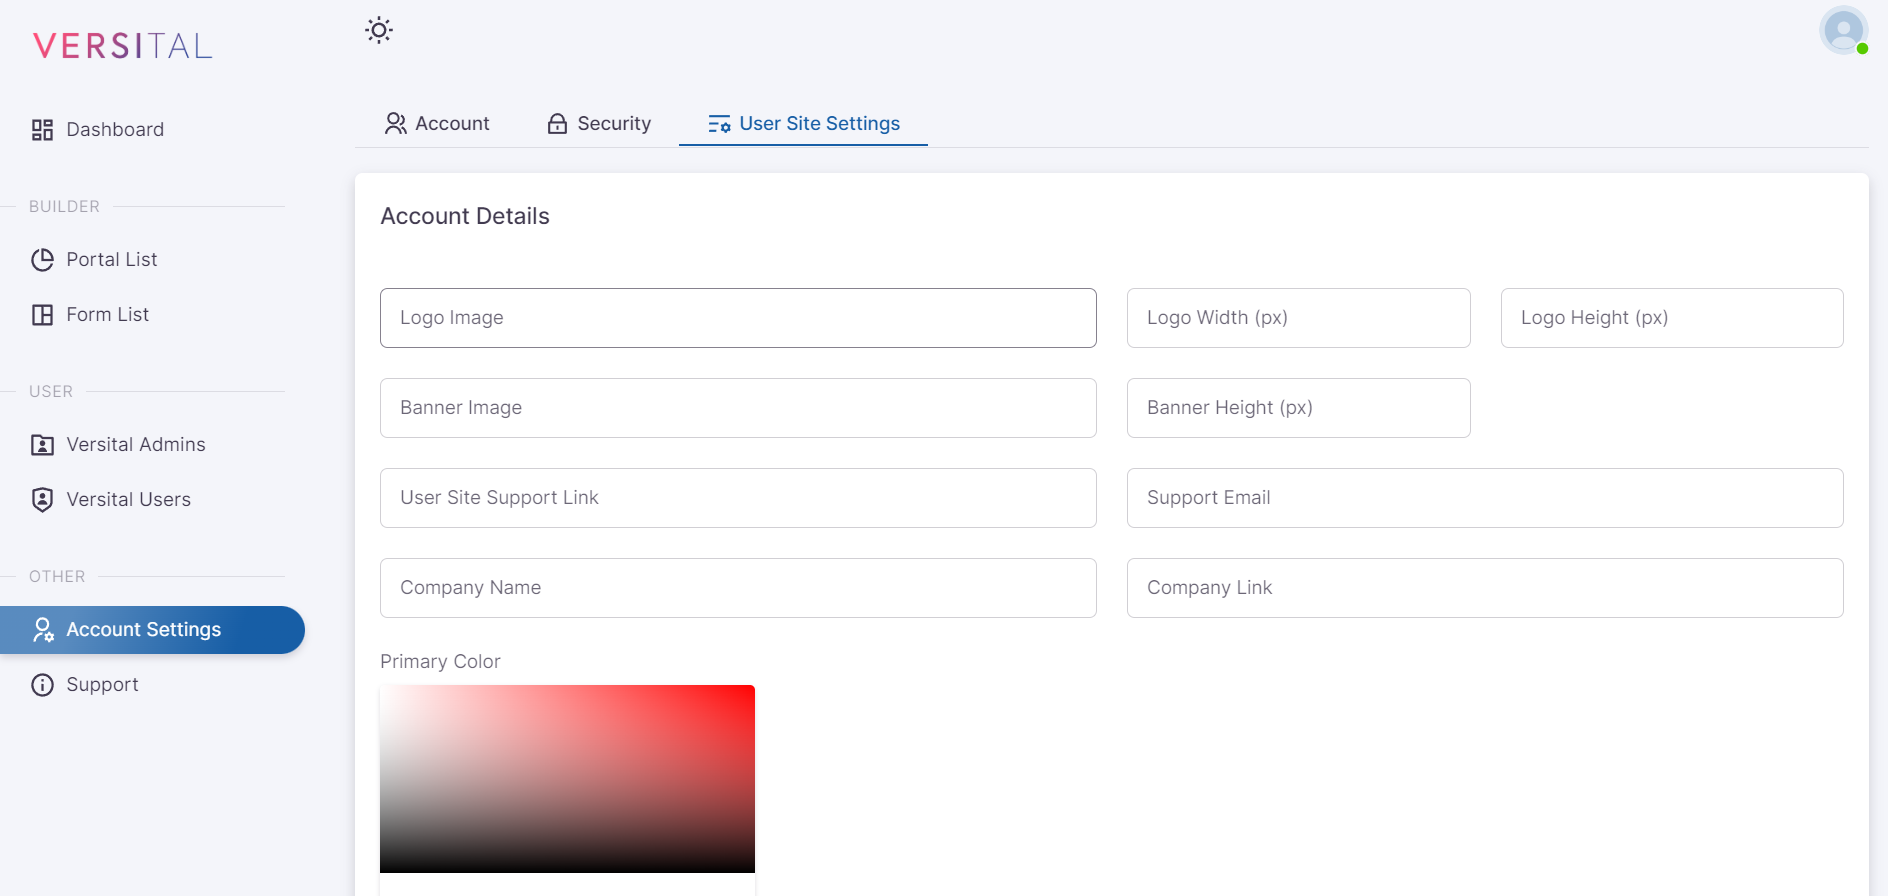This screenshot has height=896, width=1888.
Task: Click the Security tab lock icon
Action: (557, 124)
